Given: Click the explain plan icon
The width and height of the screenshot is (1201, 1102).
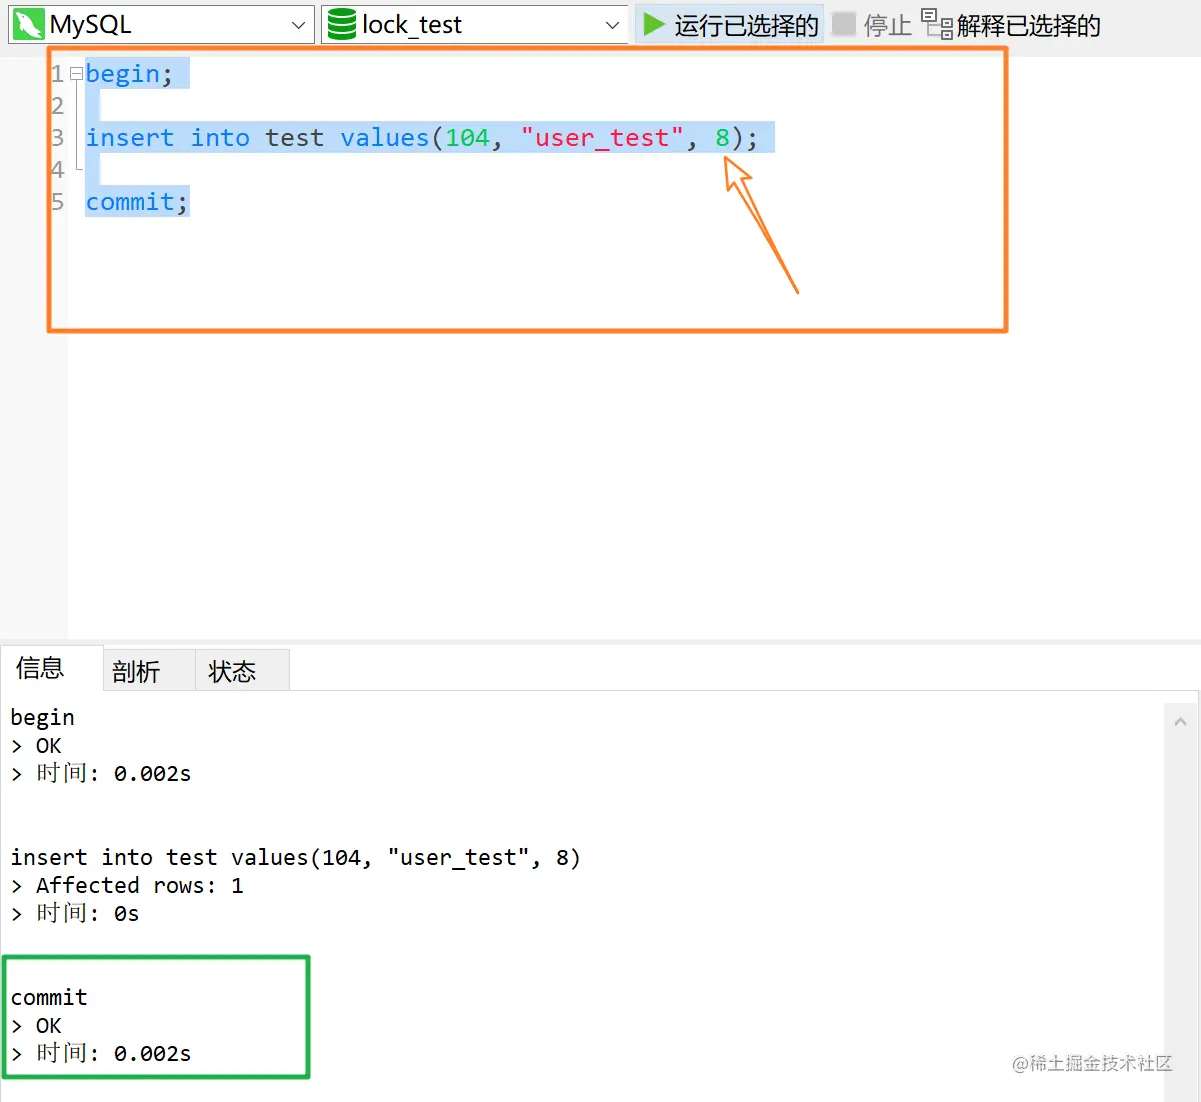Looking at the screenshot, I should [x=936, y=24].
